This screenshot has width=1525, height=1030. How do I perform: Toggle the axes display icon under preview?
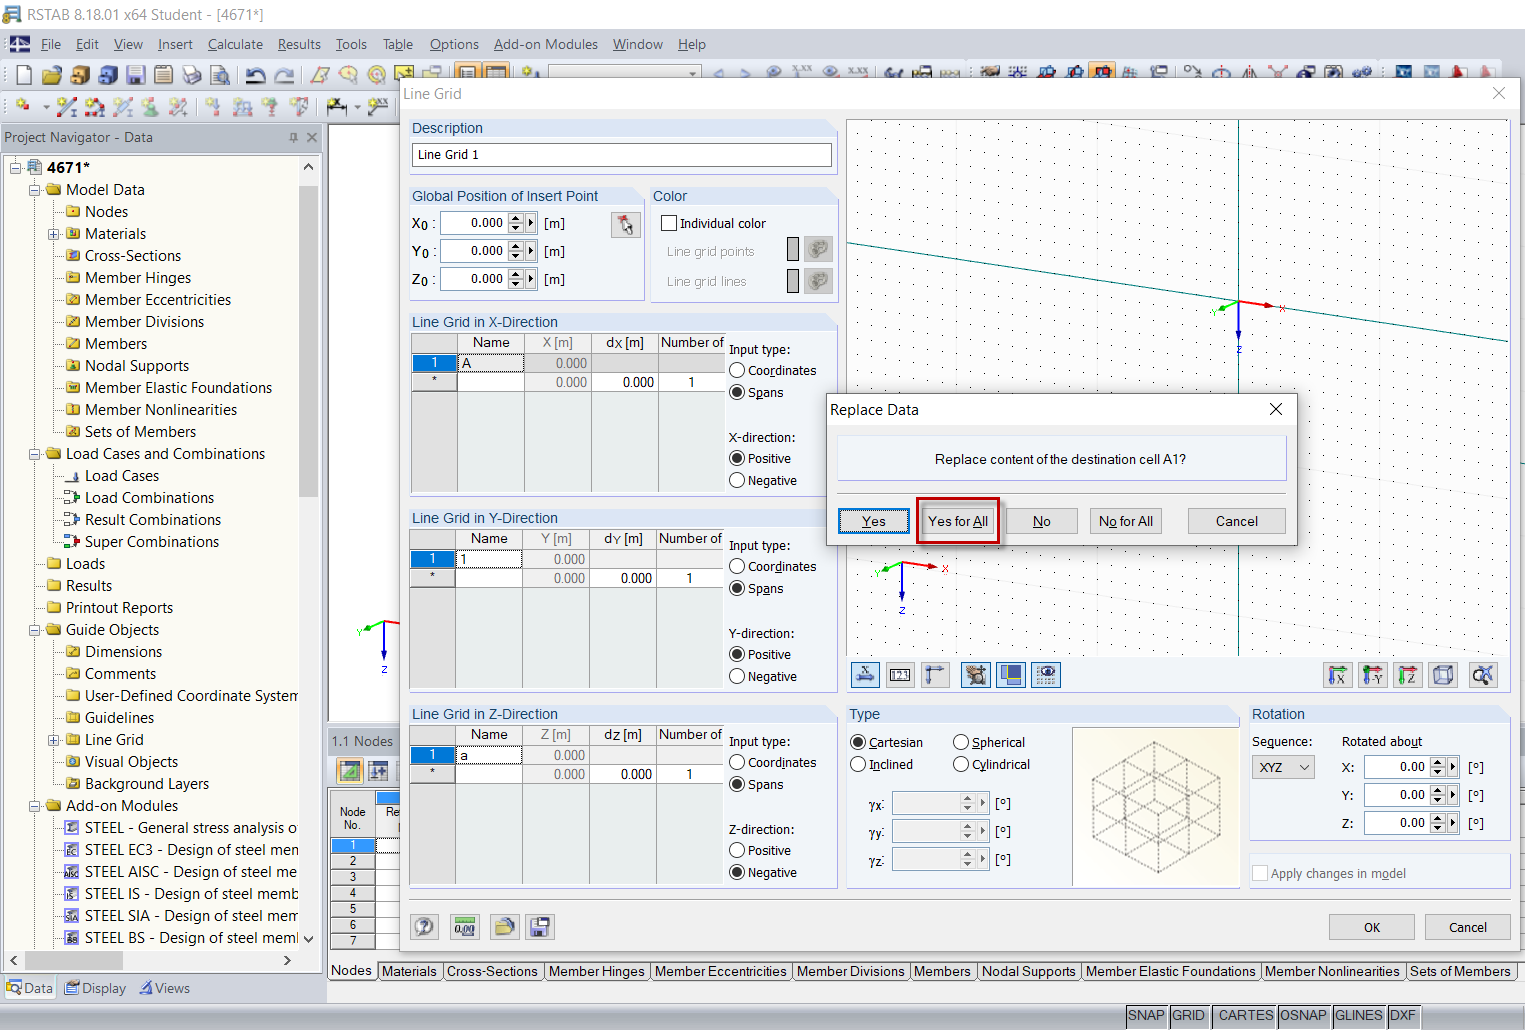tap(935, 675)
